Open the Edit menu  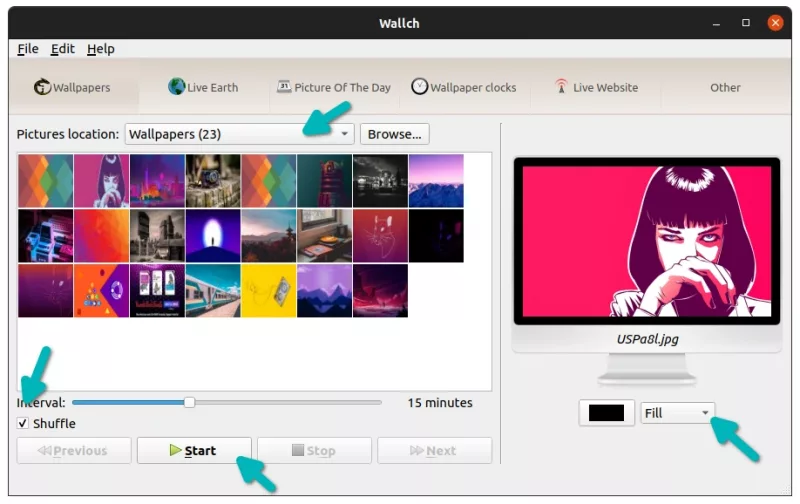click(62, 49)
